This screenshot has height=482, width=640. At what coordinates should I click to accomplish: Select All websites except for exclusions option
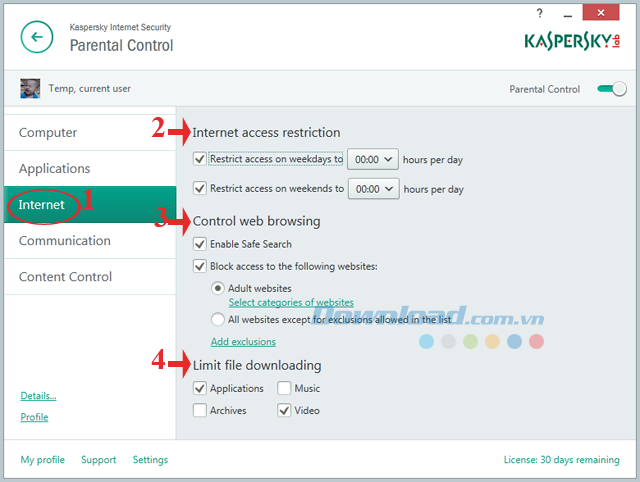[x=218, y=319]
